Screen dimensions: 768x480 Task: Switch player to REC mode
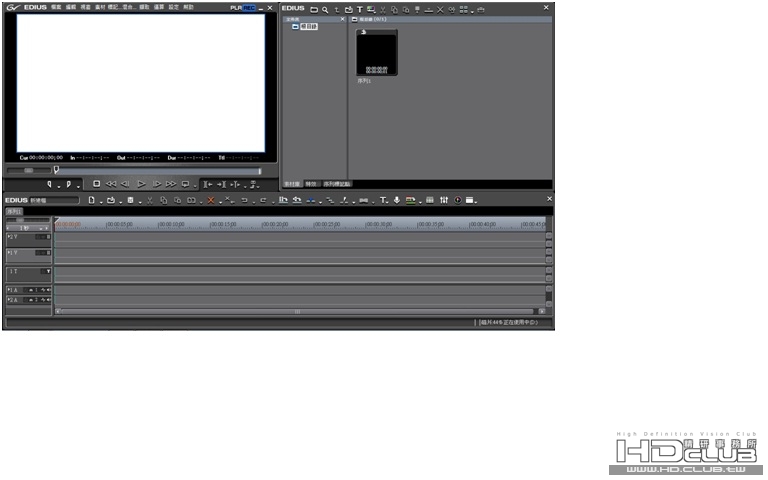pos(249,8)
